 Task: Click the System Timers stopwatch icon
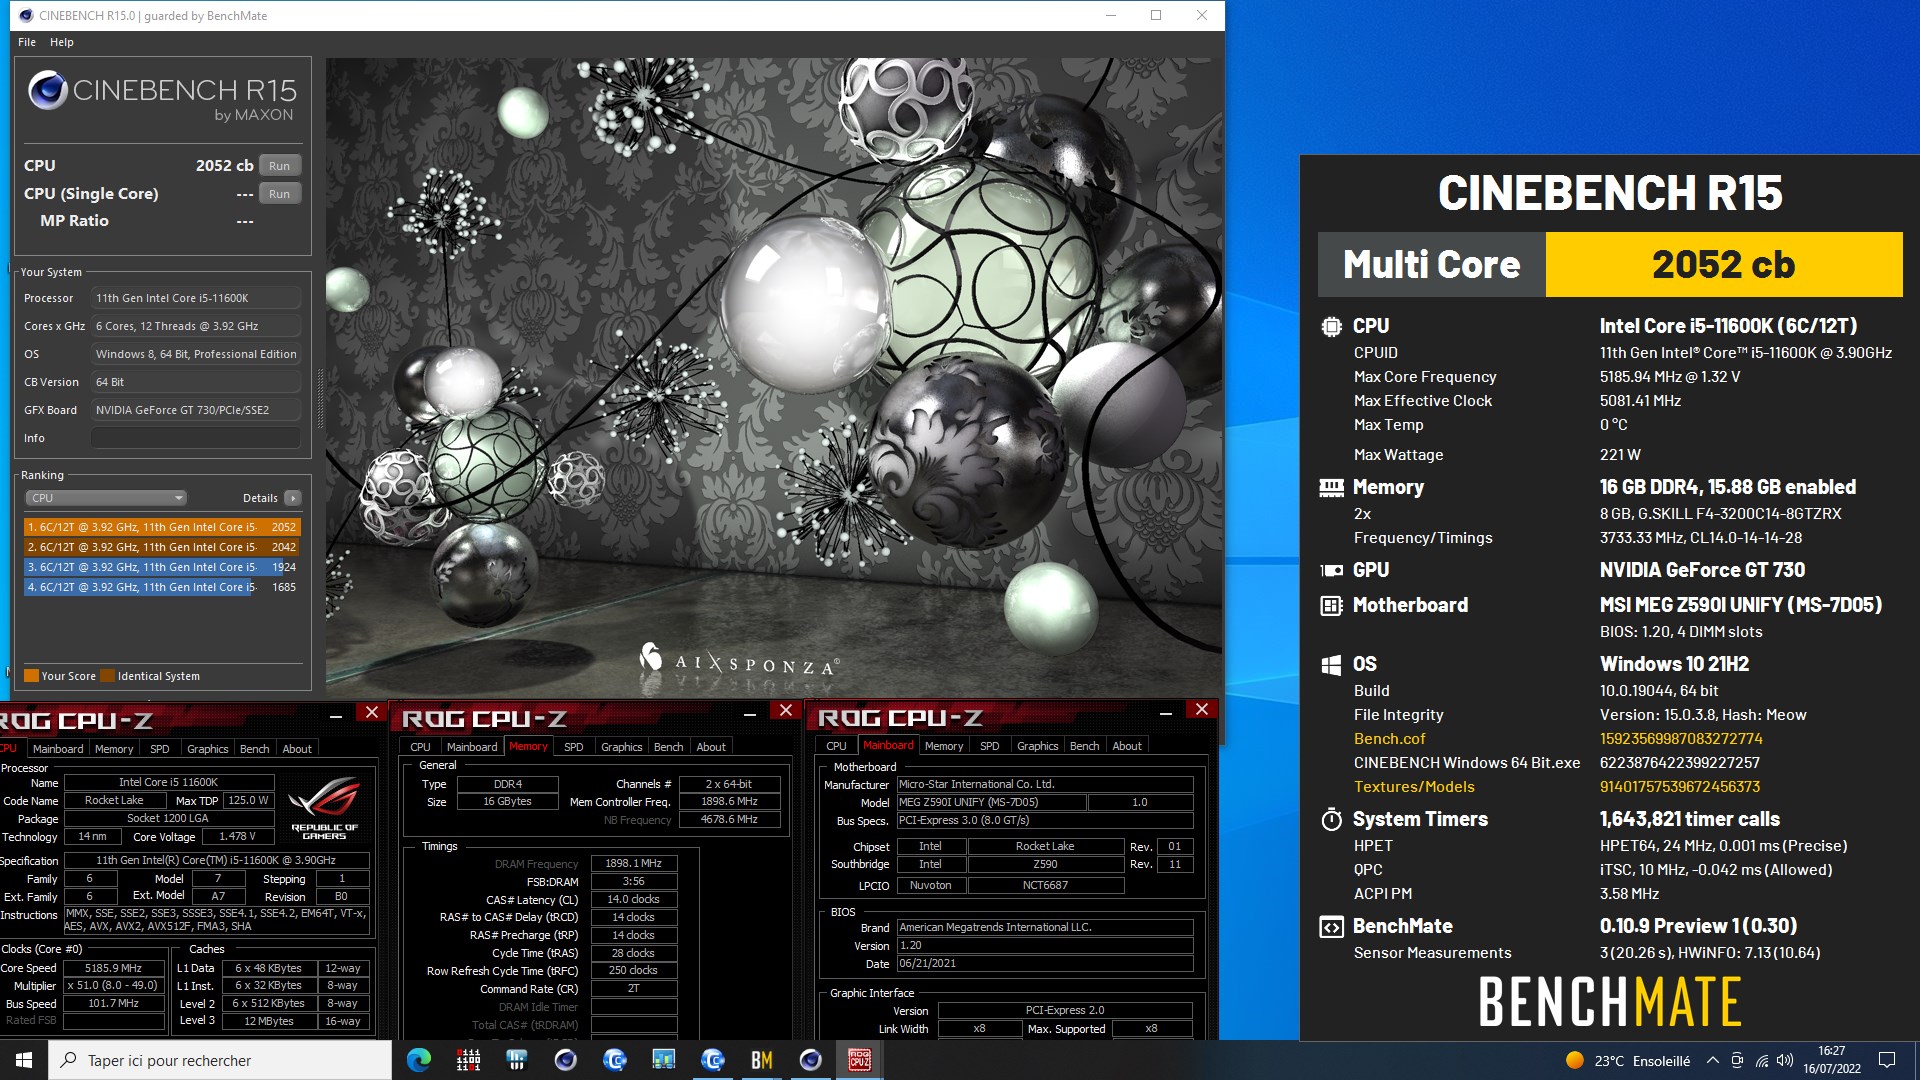tap(1331, 819)
